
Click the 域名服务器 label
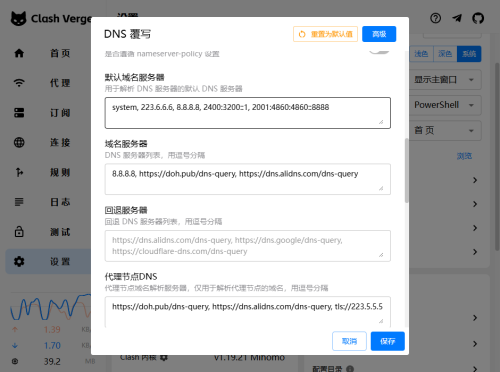[126, 144]
